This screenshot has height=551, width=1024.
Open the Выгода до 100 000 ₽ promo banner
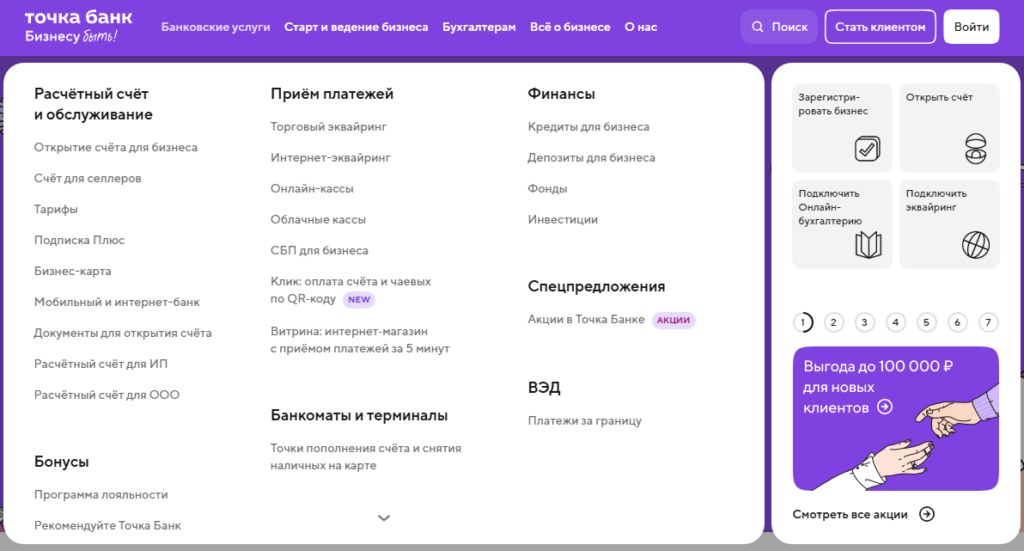(895, 418)
